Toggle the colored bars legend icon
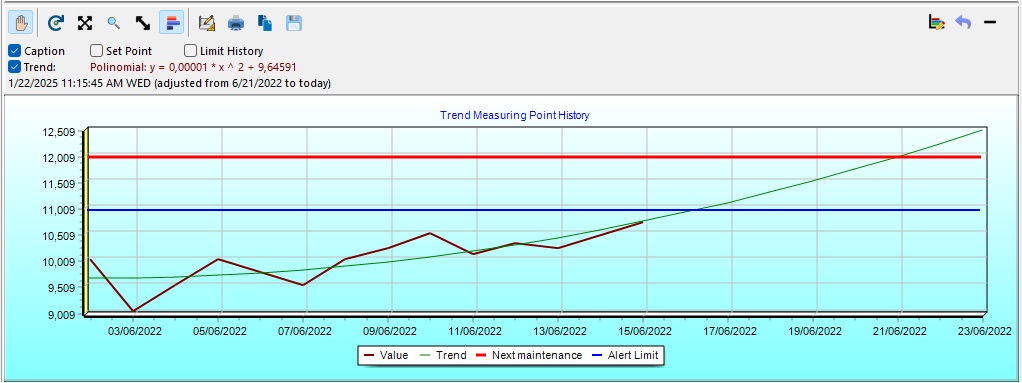 (x=173, y=23)
